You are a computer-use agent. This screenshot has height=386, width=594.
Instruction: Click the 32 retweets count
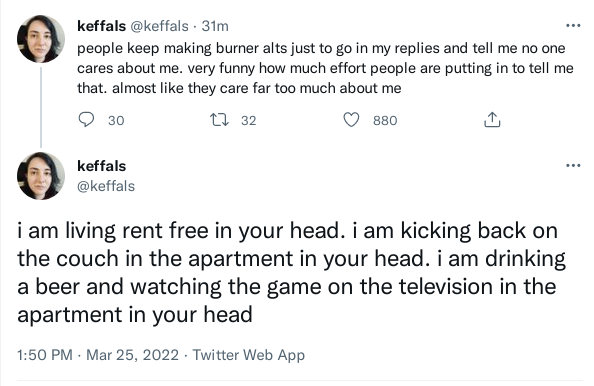[x=249, y=120]
